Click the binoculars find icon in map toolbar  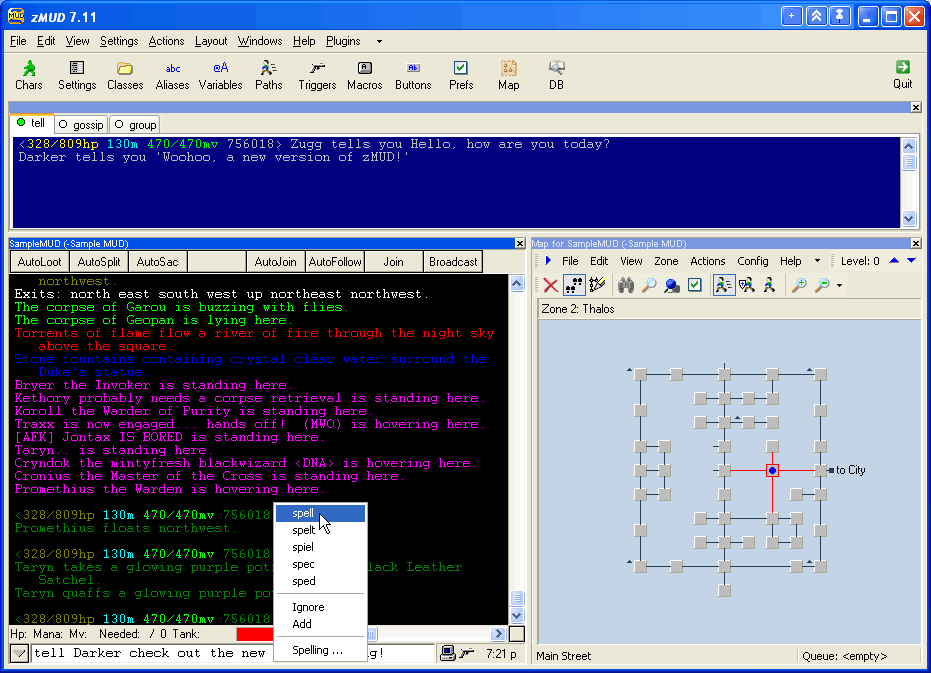[x=626, y=285]
